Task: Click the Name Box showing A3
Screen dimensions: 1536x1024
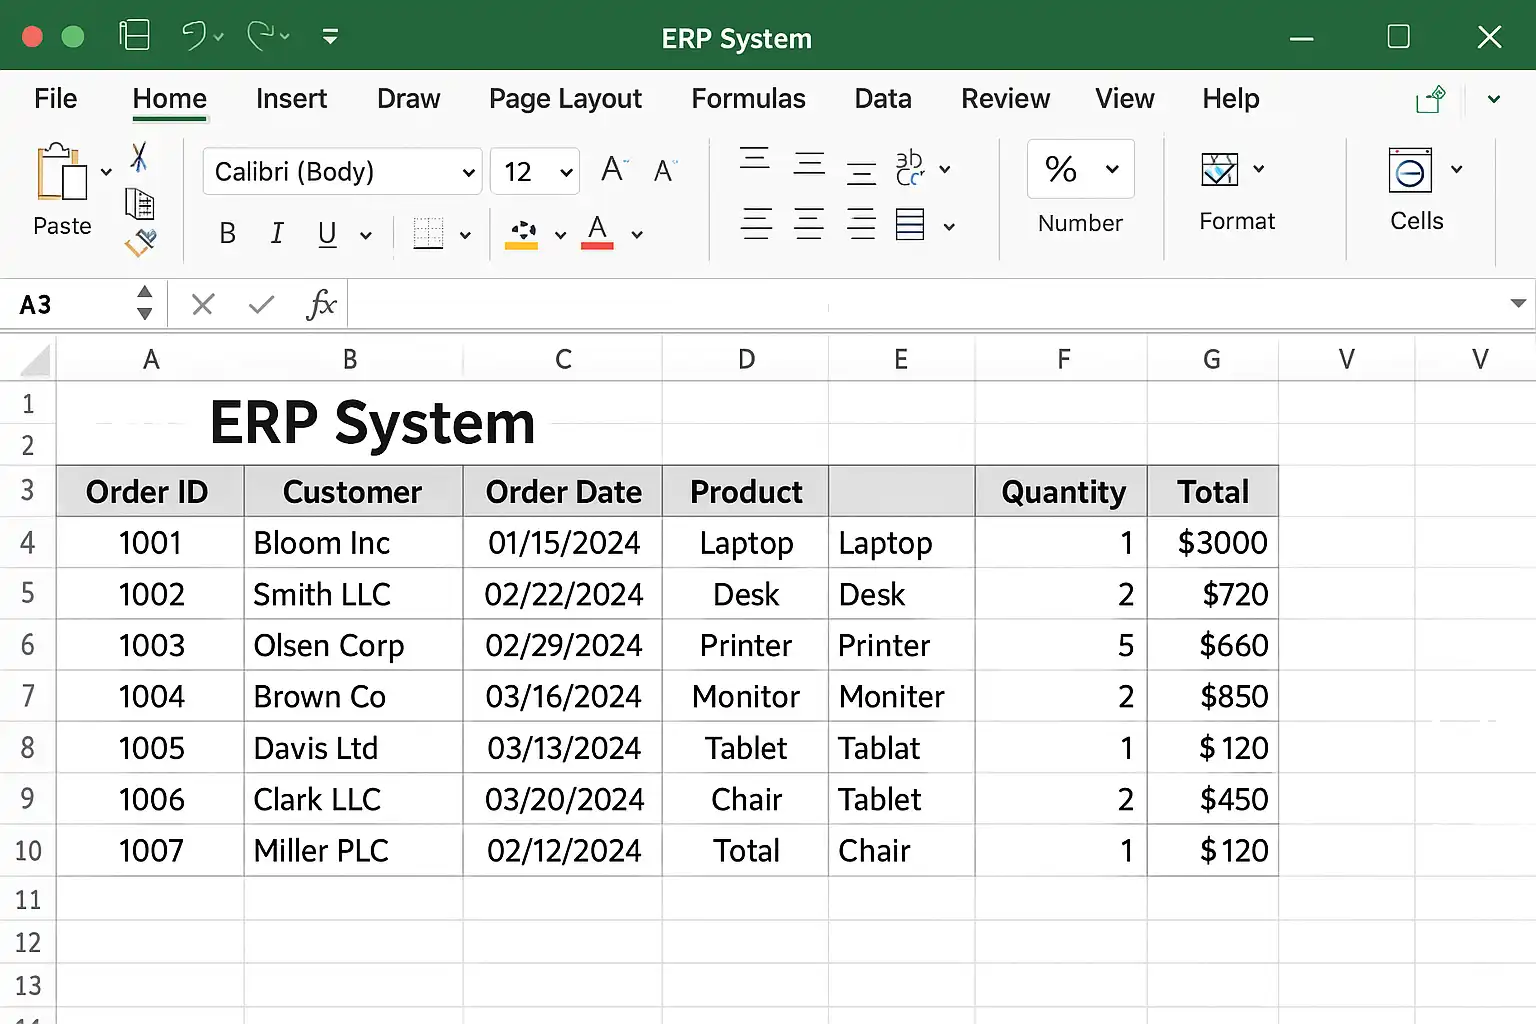Action: [x=70, y=304]
